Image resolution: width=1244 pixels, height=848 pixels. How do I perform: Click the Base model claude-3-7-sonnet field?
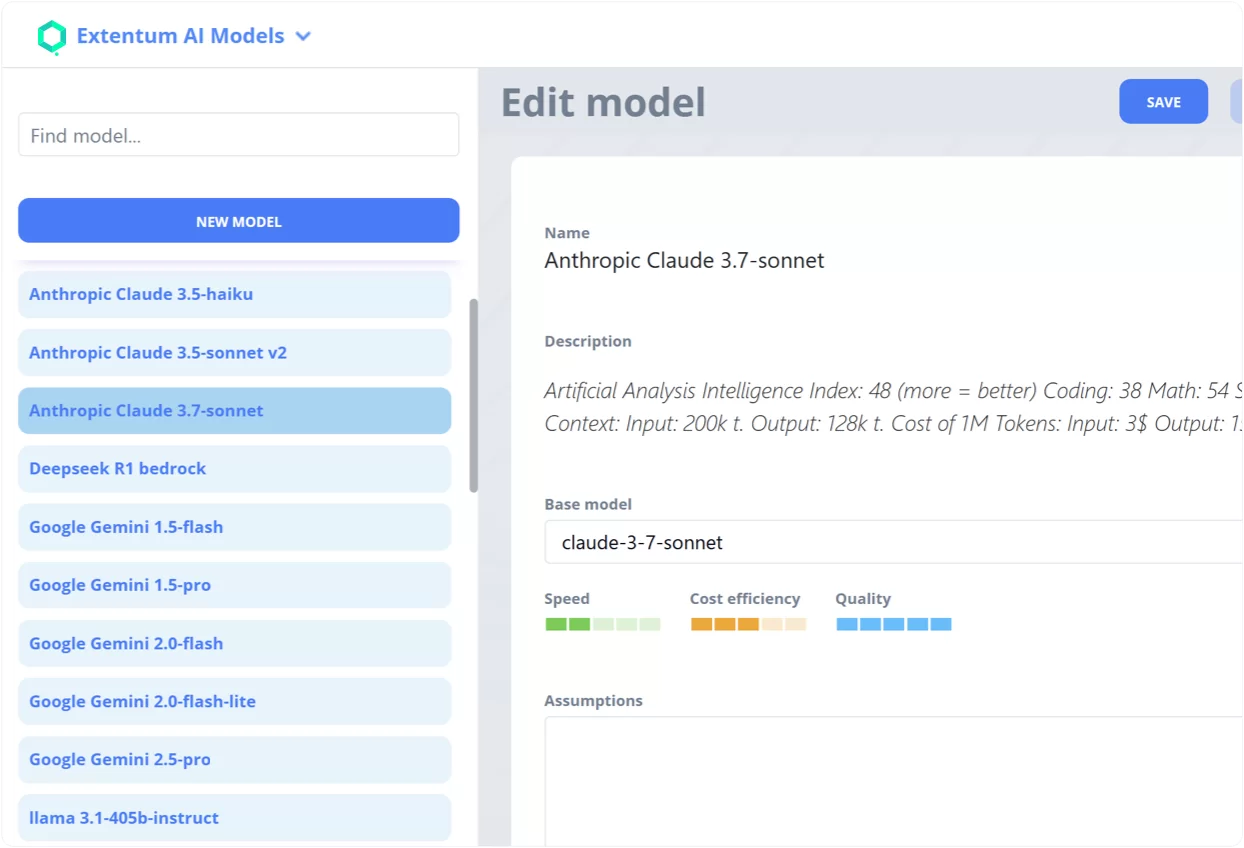[893, 542]
